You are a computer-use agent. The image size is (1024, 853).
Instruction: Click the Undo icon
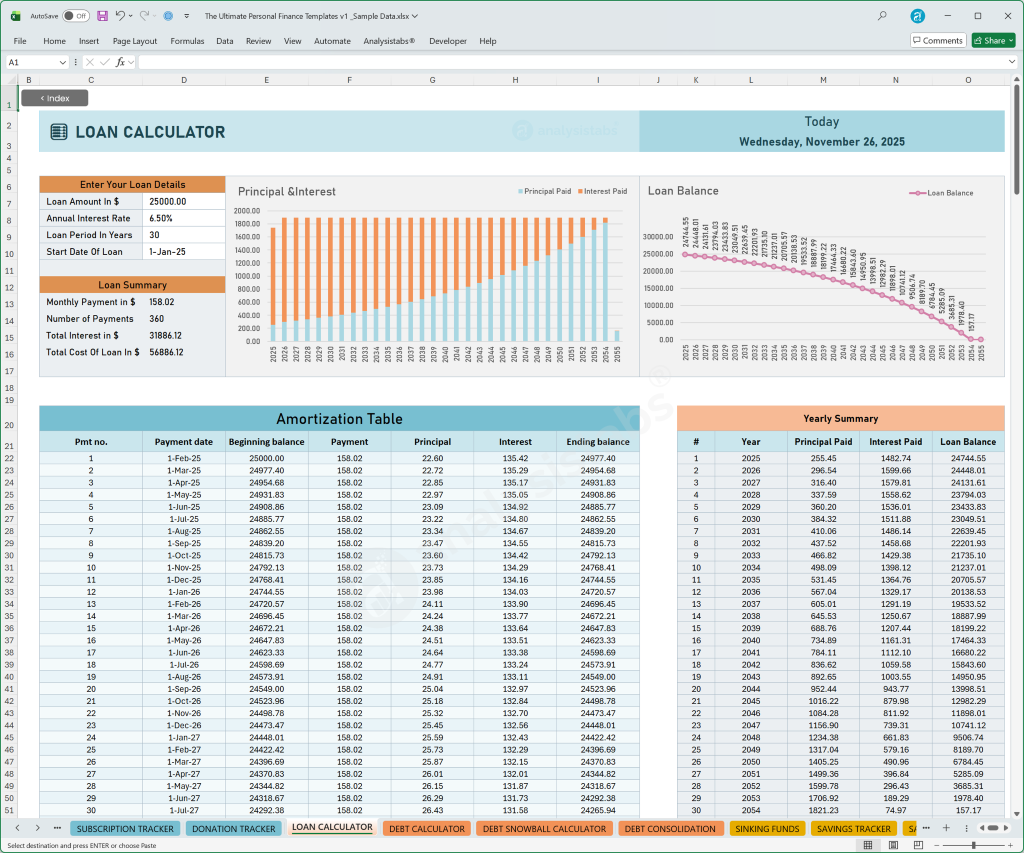click(122, 16)
